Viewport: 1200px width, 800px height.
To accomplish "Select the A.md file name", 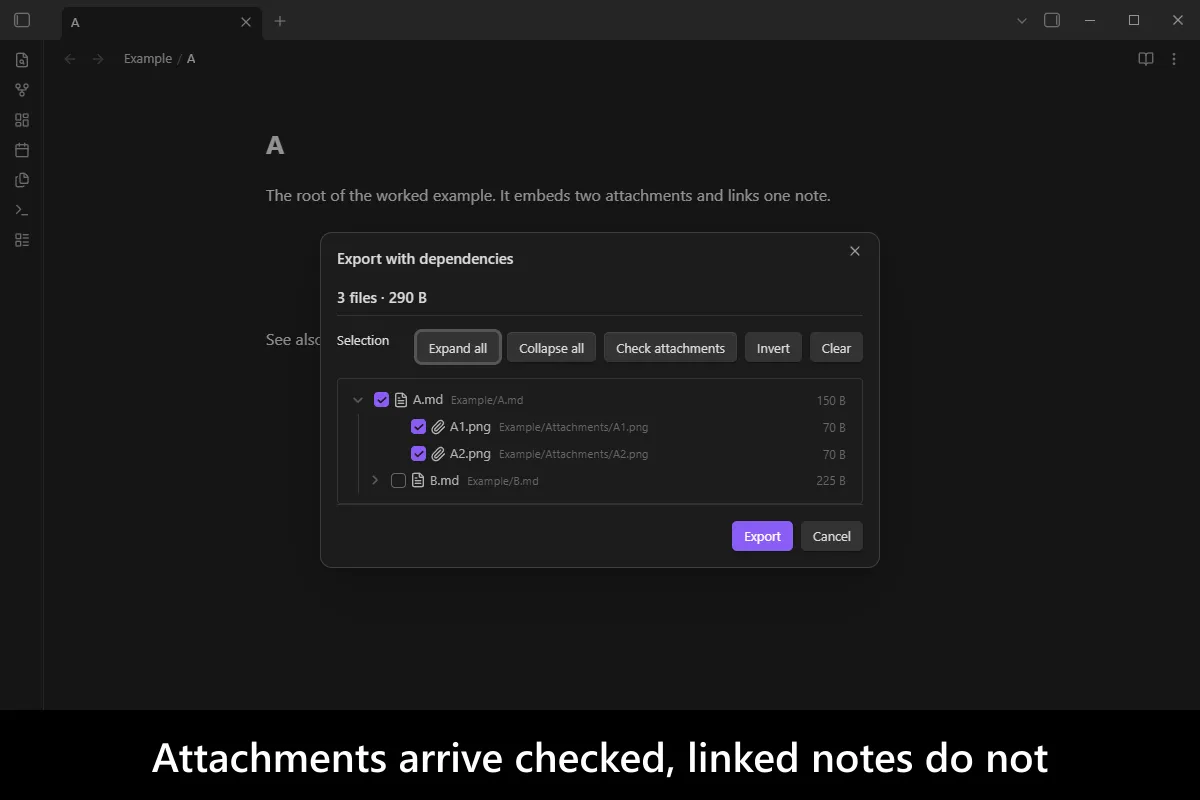I will (x=428, y=400).
